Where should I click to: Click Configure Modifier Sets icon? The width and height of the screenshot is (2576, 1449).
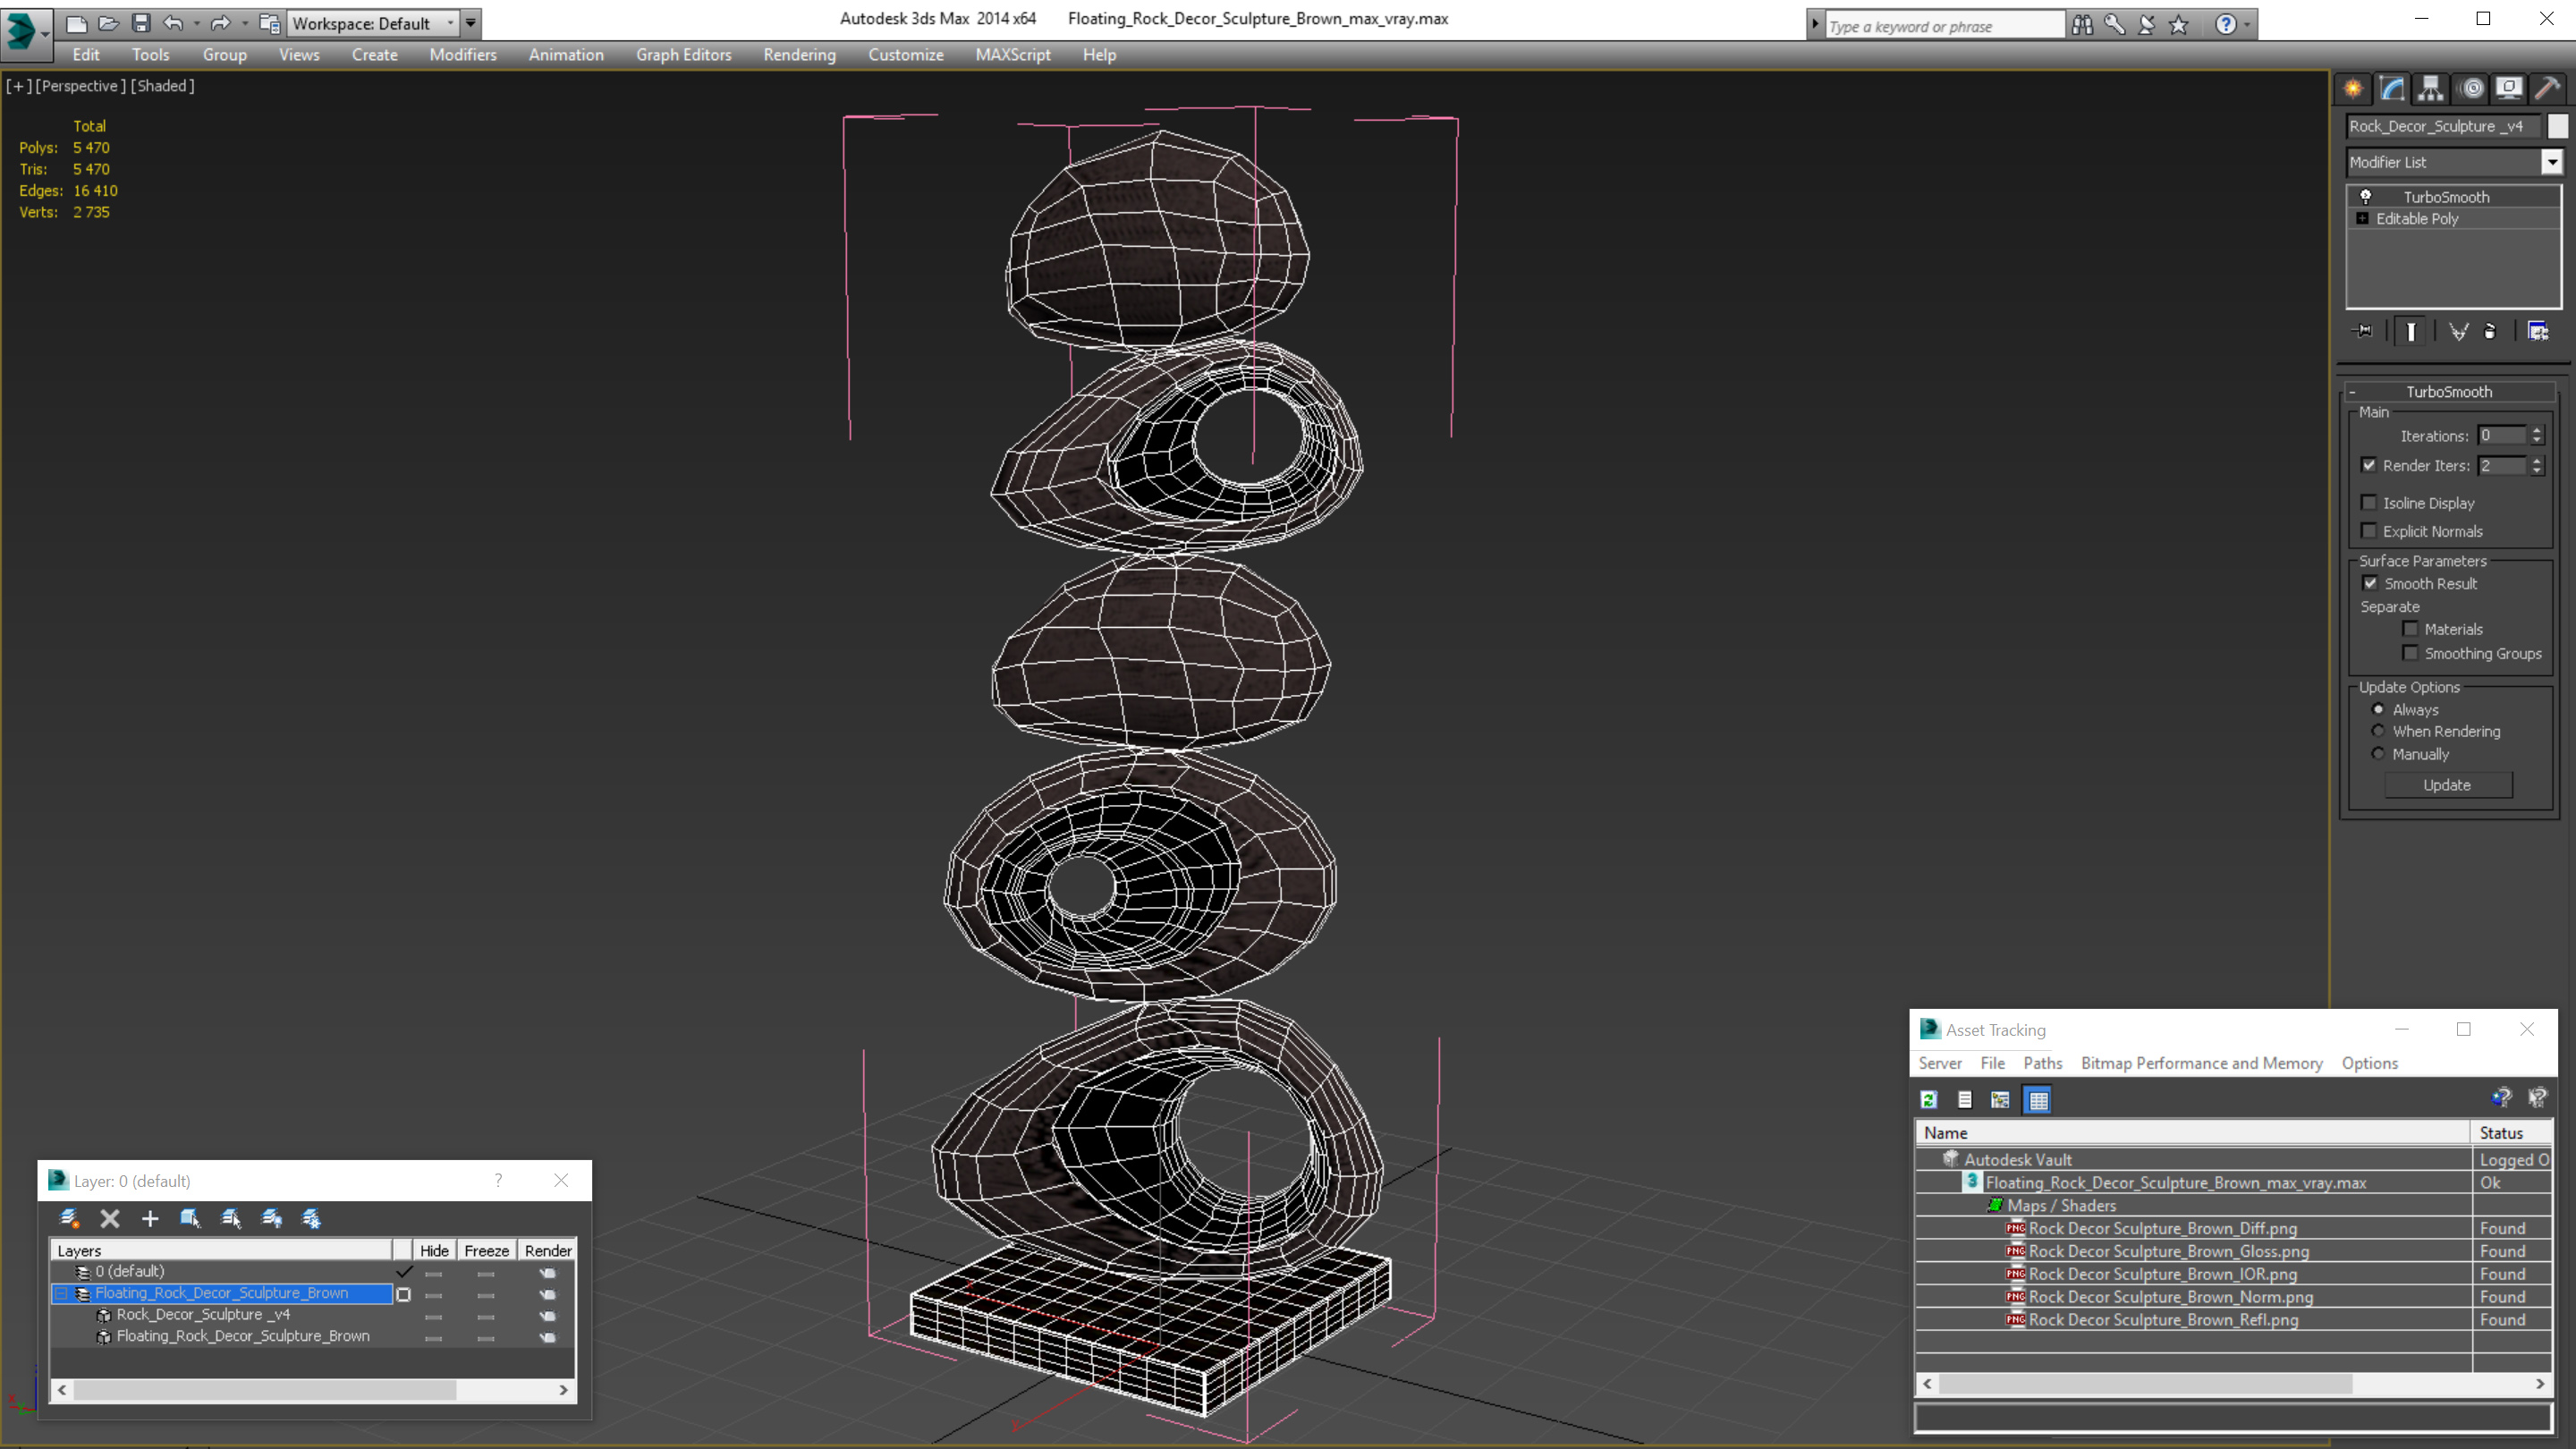click(x=2538, y=331)
